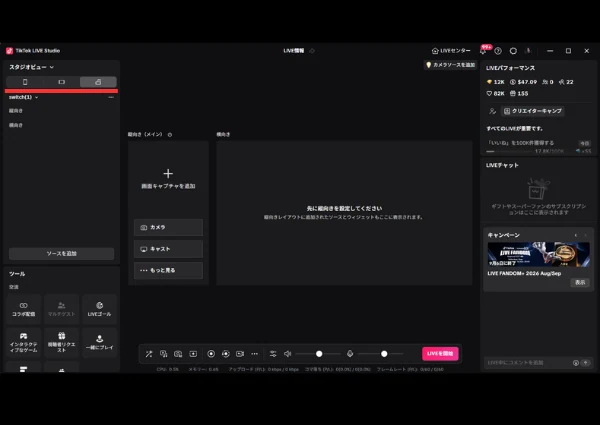This screenshot has width=600, height=425.
Task: Click the replay capture circular icon
Action: point(225,354)
